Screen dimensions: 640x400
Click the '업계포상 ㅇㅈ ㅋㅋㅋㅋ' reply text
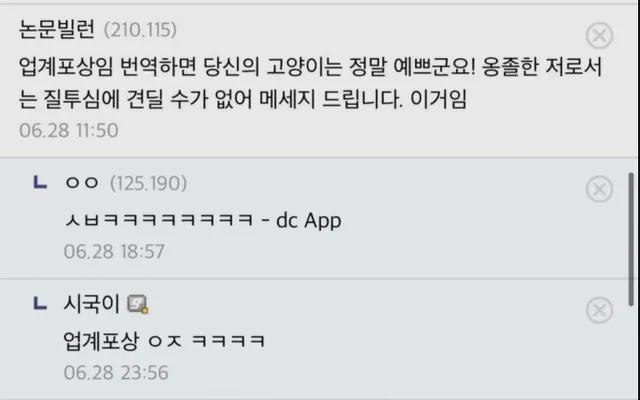tap(164, 341)
